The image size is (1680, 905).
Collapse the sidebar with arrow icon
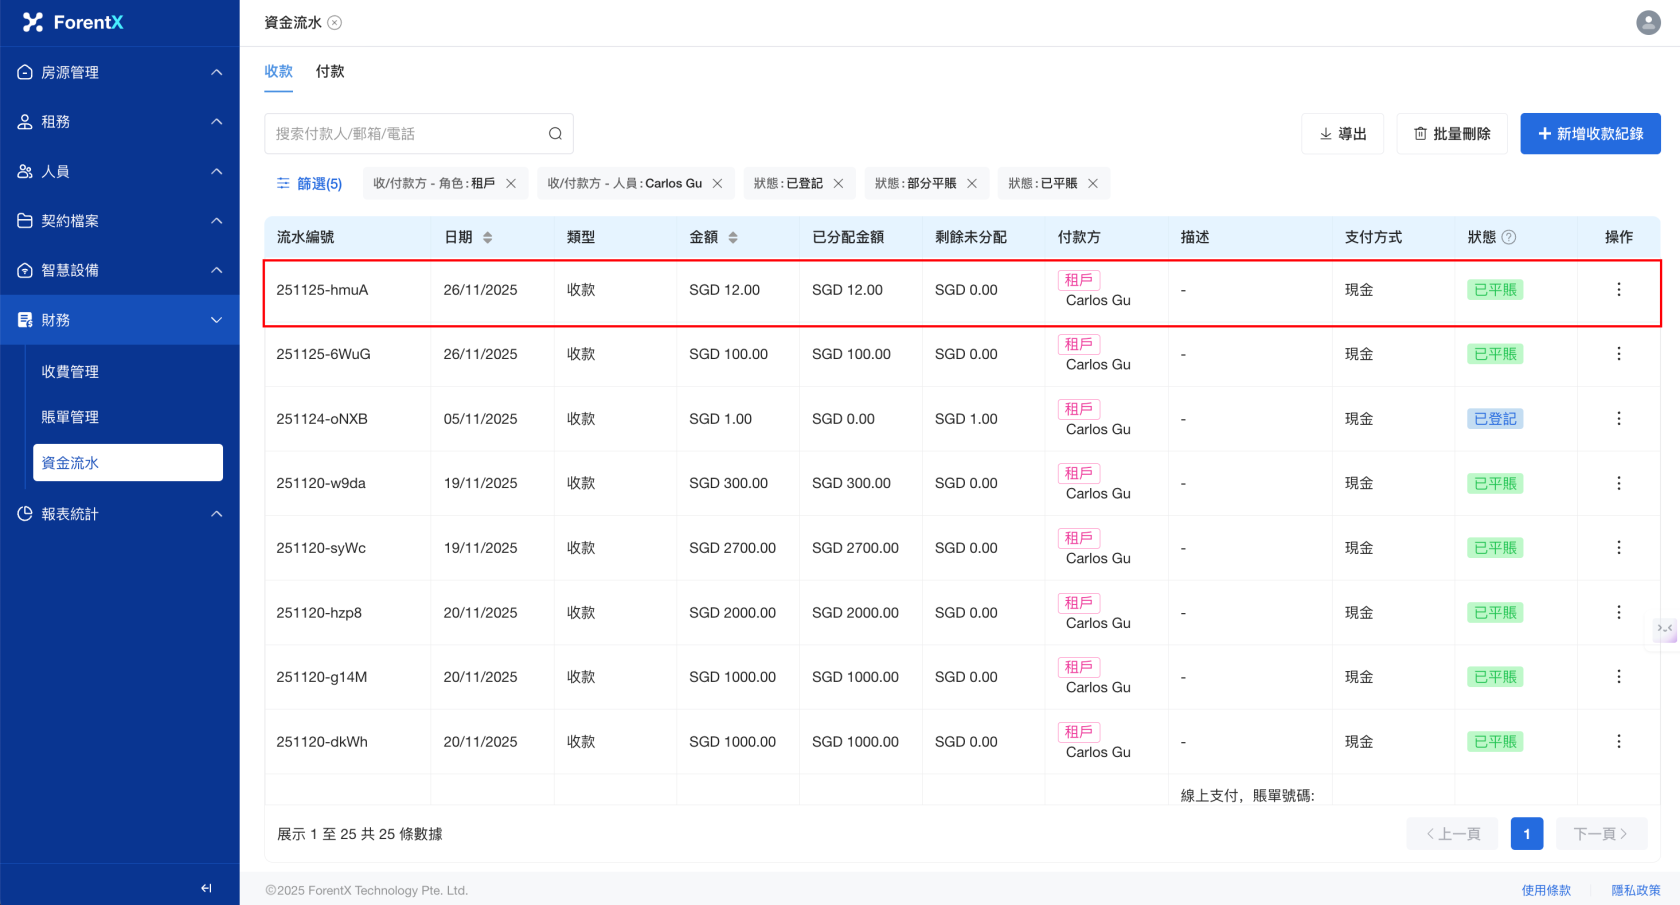click(206, 888)
